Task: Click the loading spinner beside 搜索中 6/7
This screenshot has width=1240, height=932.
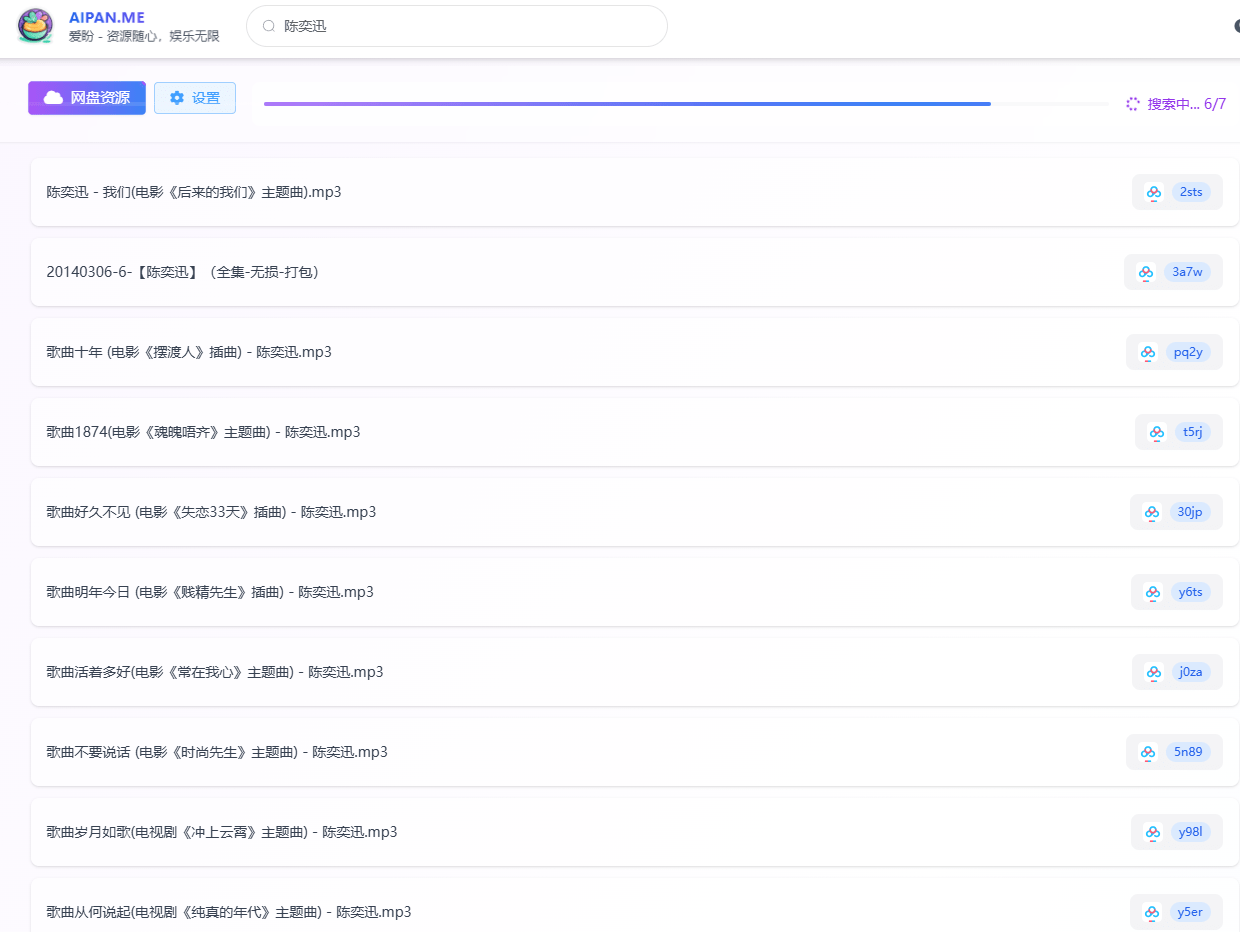Action: (x=1132, y=103)
